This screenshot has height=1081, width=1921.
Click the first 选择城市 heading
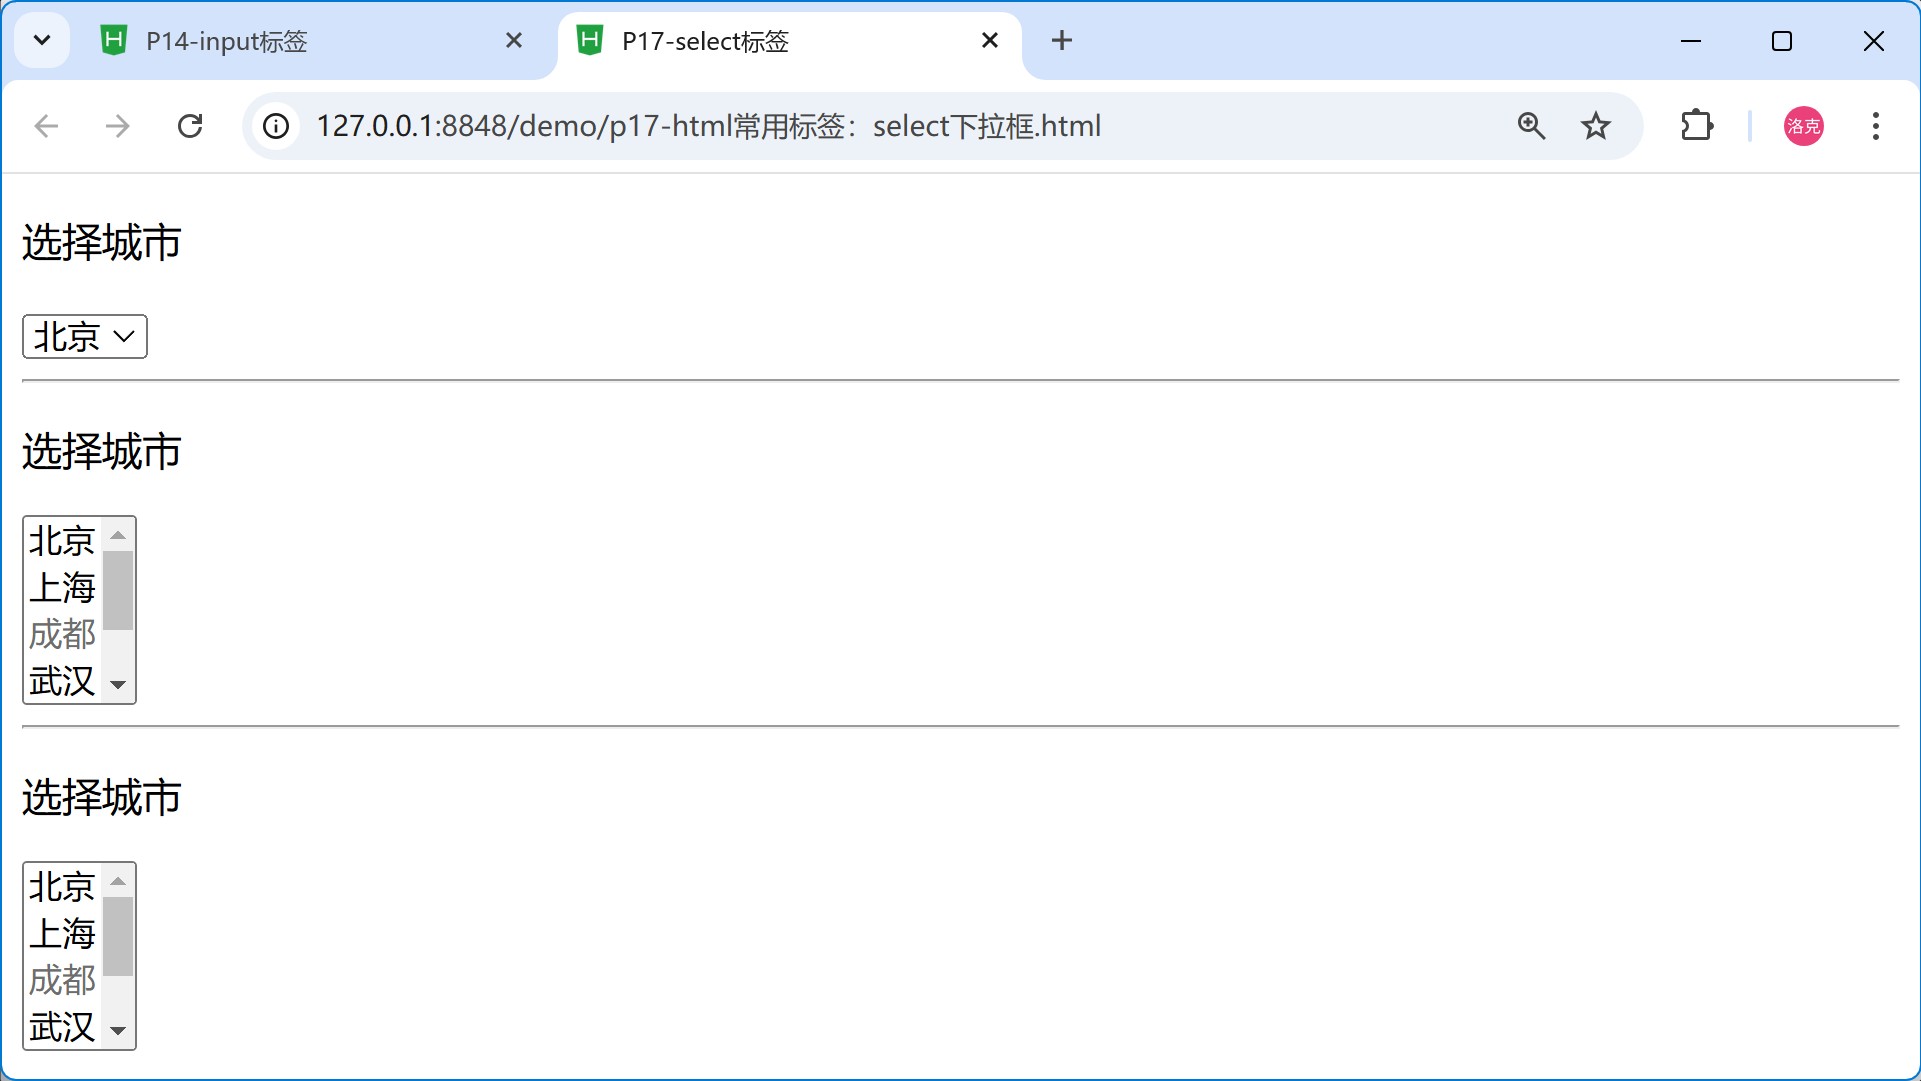coord(102,243)
